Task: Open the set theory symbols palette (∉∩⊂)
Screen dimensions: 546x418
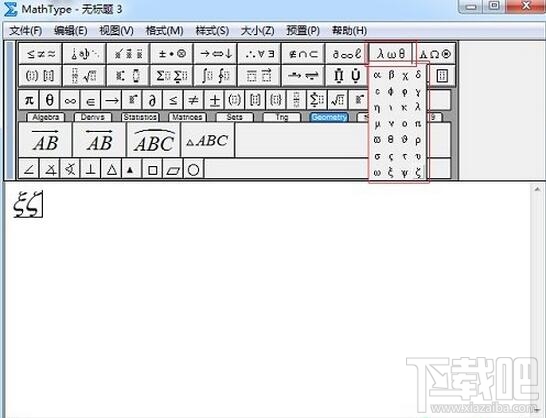Action: [303, 54]
